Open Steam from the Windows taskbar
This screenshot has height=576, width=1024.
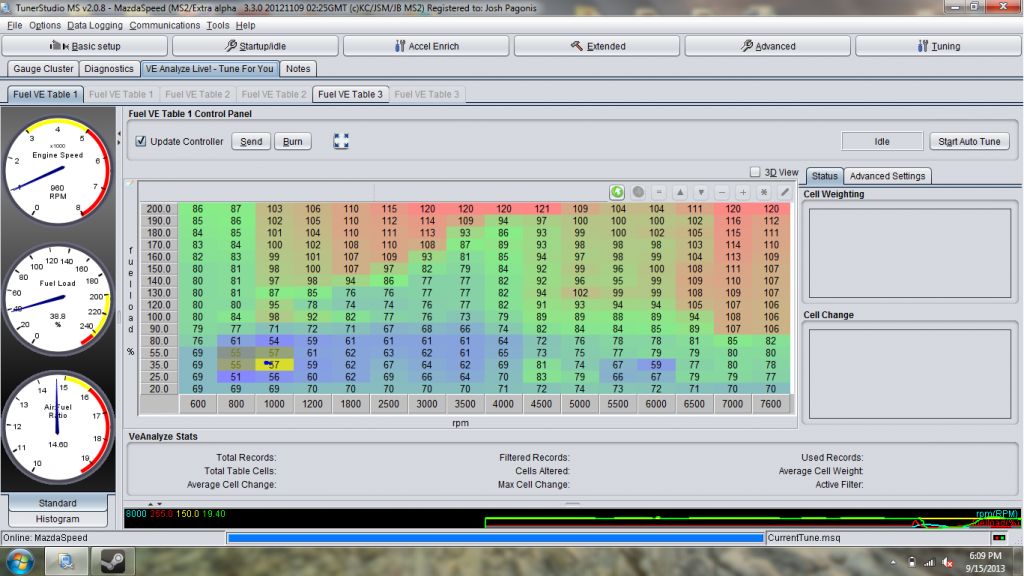pyautogui.click(x=108, y=560)
